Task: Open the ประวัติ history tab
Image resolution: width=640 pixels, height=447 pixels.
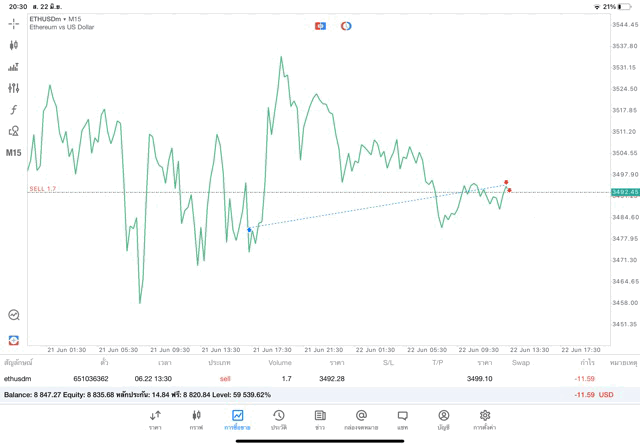Action: pos(279,419)
